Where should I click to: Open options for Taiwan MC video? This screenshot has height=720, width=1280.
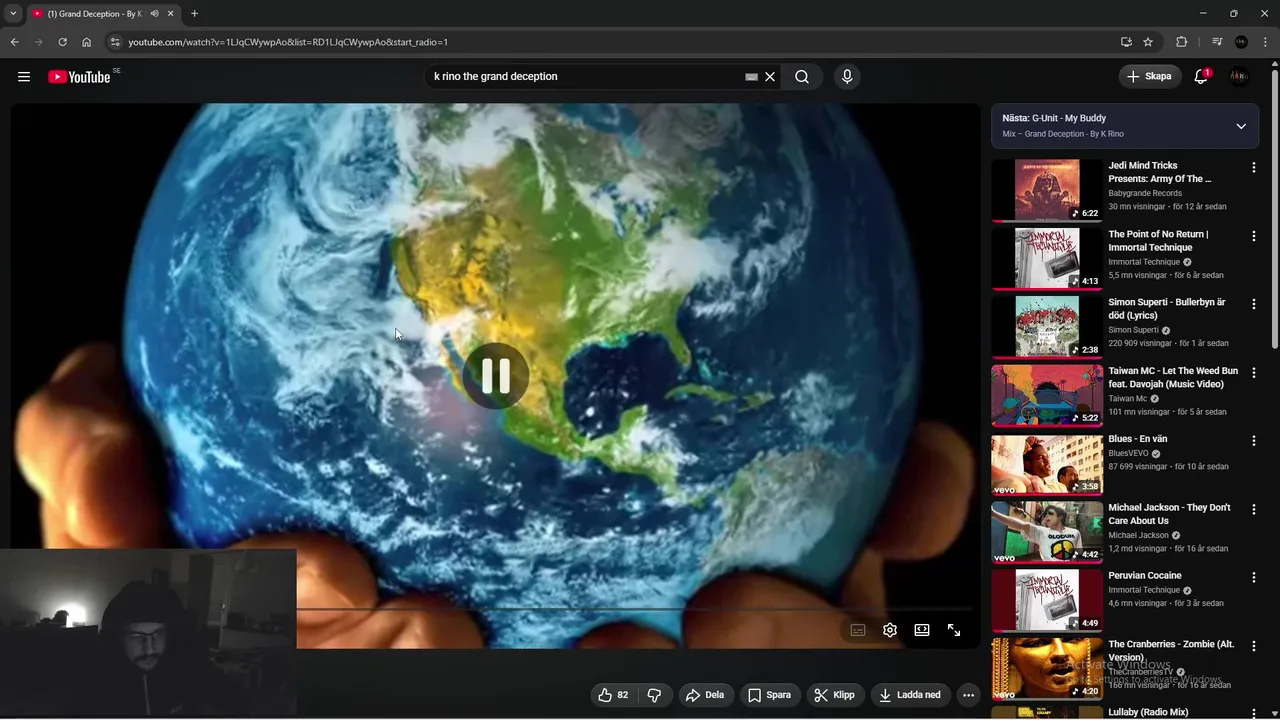pos(1253,372)
